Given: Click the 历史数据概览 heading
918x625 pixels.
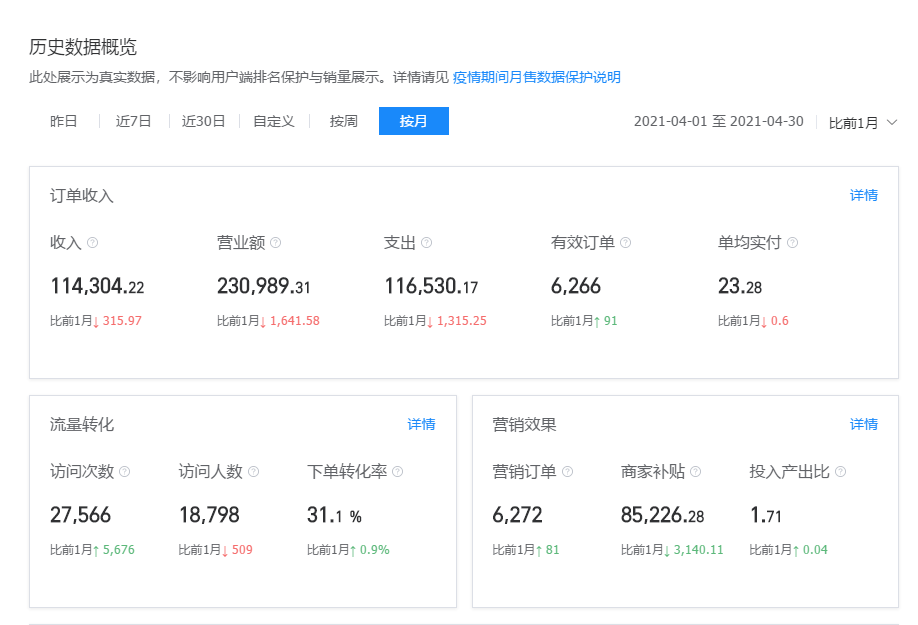Looking at the screenshot, I should point(83,47).
